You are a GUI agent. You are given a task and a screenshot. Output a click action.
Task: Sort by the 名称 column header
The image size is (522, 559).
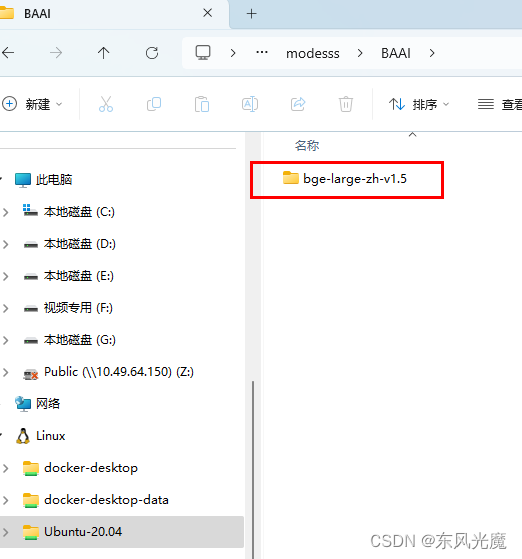click(x=307, y=145)
